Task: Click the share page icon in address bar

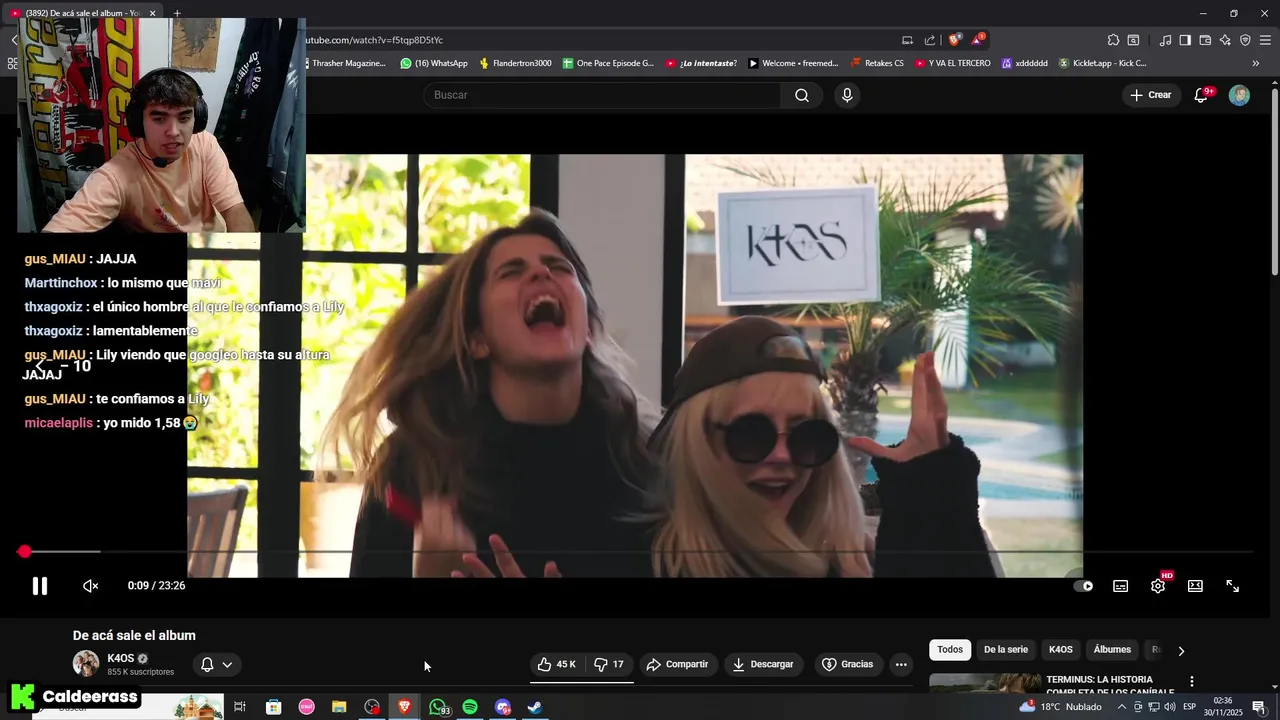Action: (x=930, y=40)
